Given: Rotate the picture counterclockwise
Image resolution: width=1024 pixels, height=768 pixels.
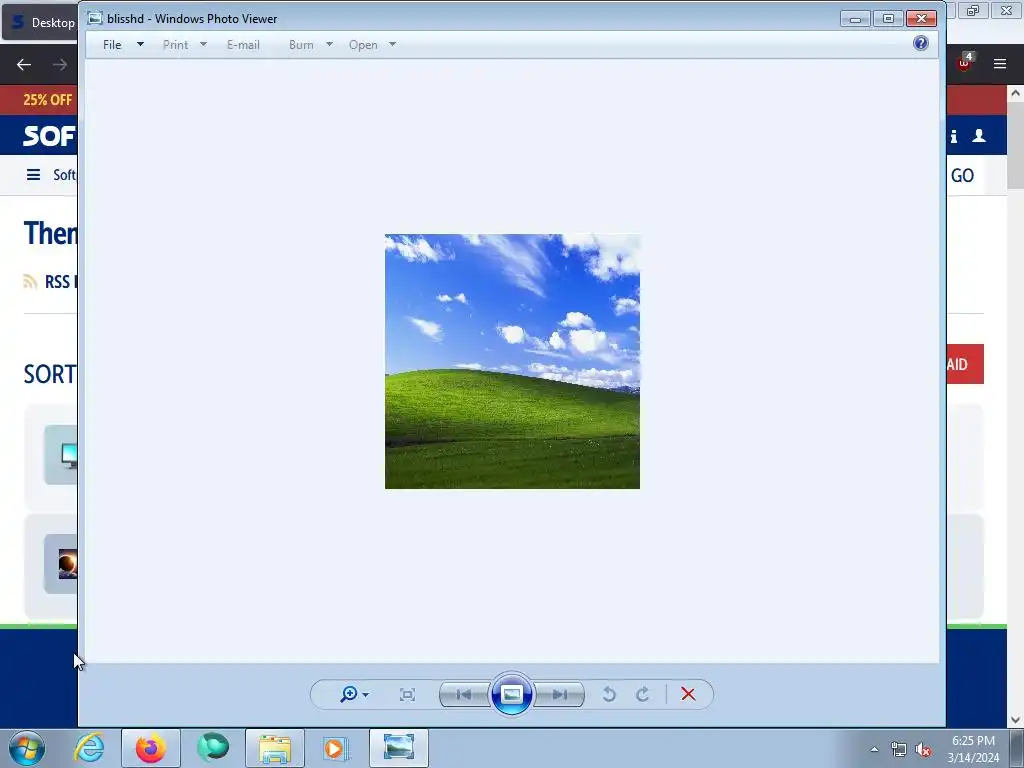Looking at the screenshot, I should click(x=609, y=694).
